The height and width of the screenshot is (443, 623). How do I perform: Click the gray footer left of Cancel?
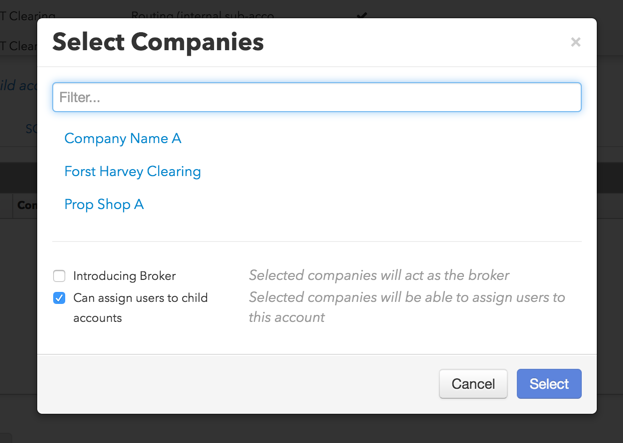tap(238, 384)
